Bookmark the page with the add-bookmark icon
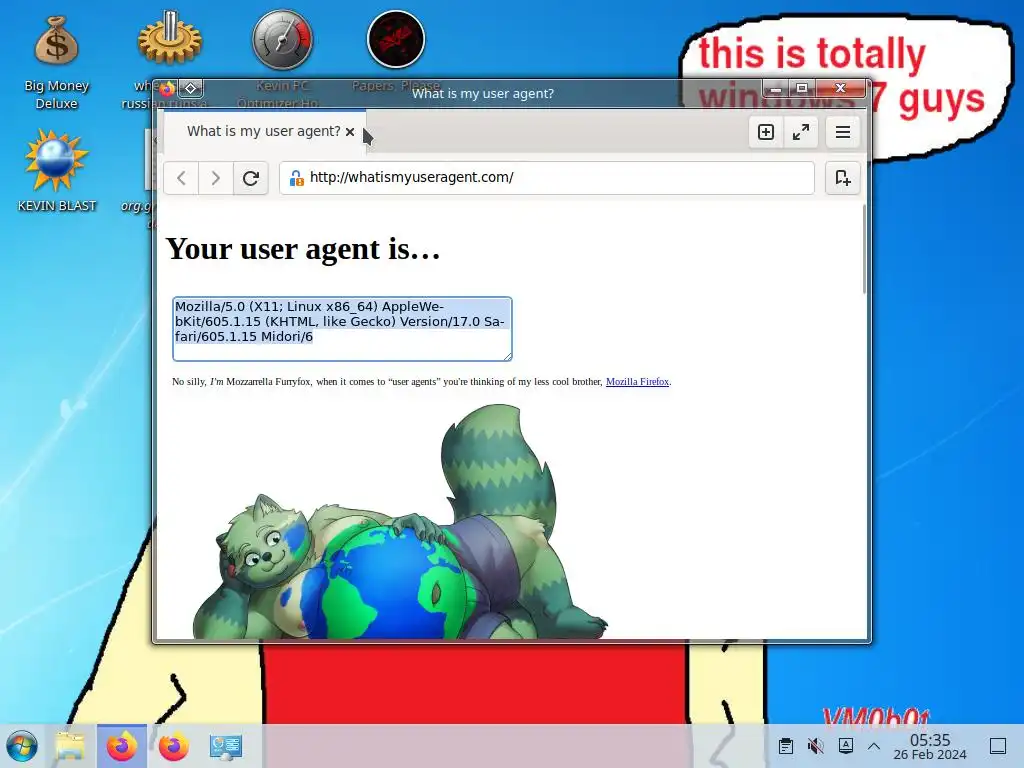 [842, 178]
